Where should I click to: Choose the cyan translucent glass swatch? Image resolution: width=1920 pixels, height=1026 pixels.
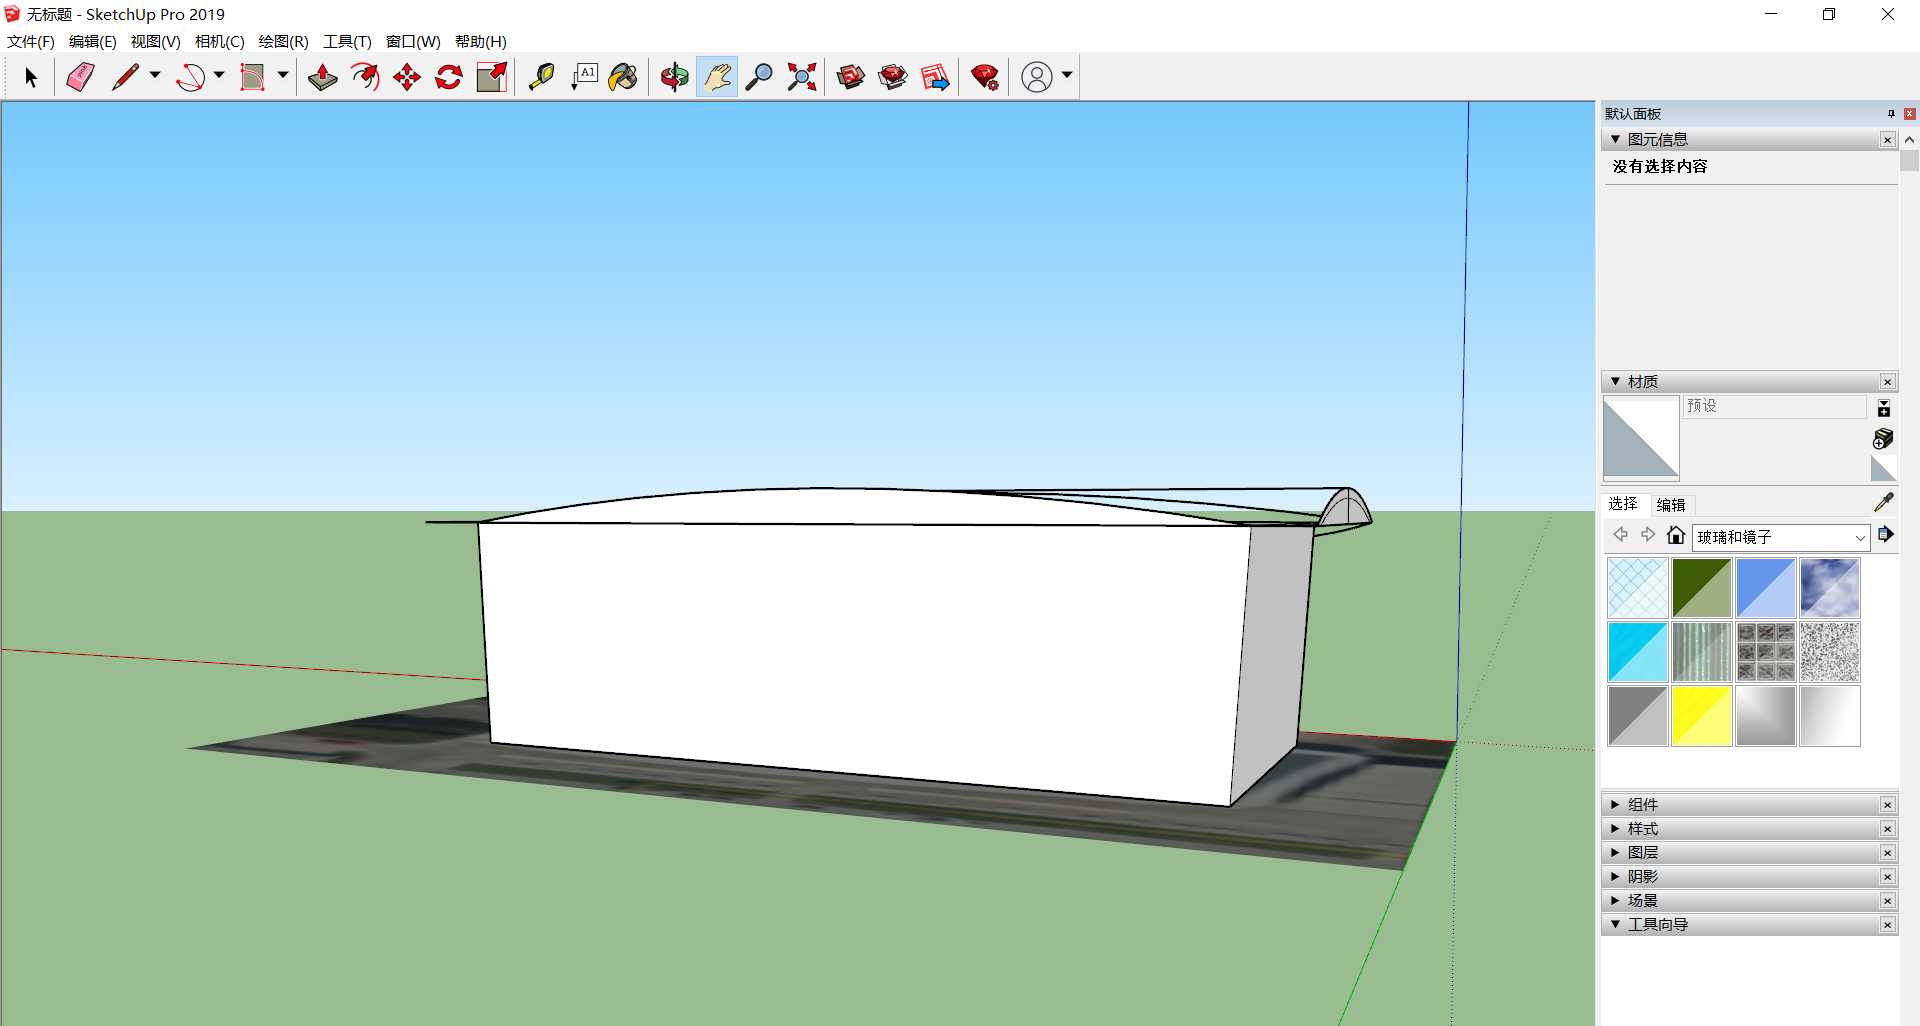(x=1638, y=652)
